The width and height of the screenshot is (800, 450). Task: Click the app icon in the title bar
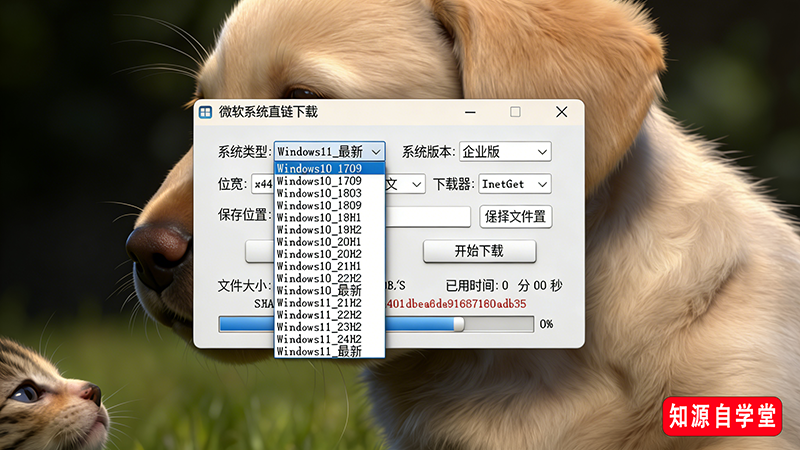[x=205, y=112]
